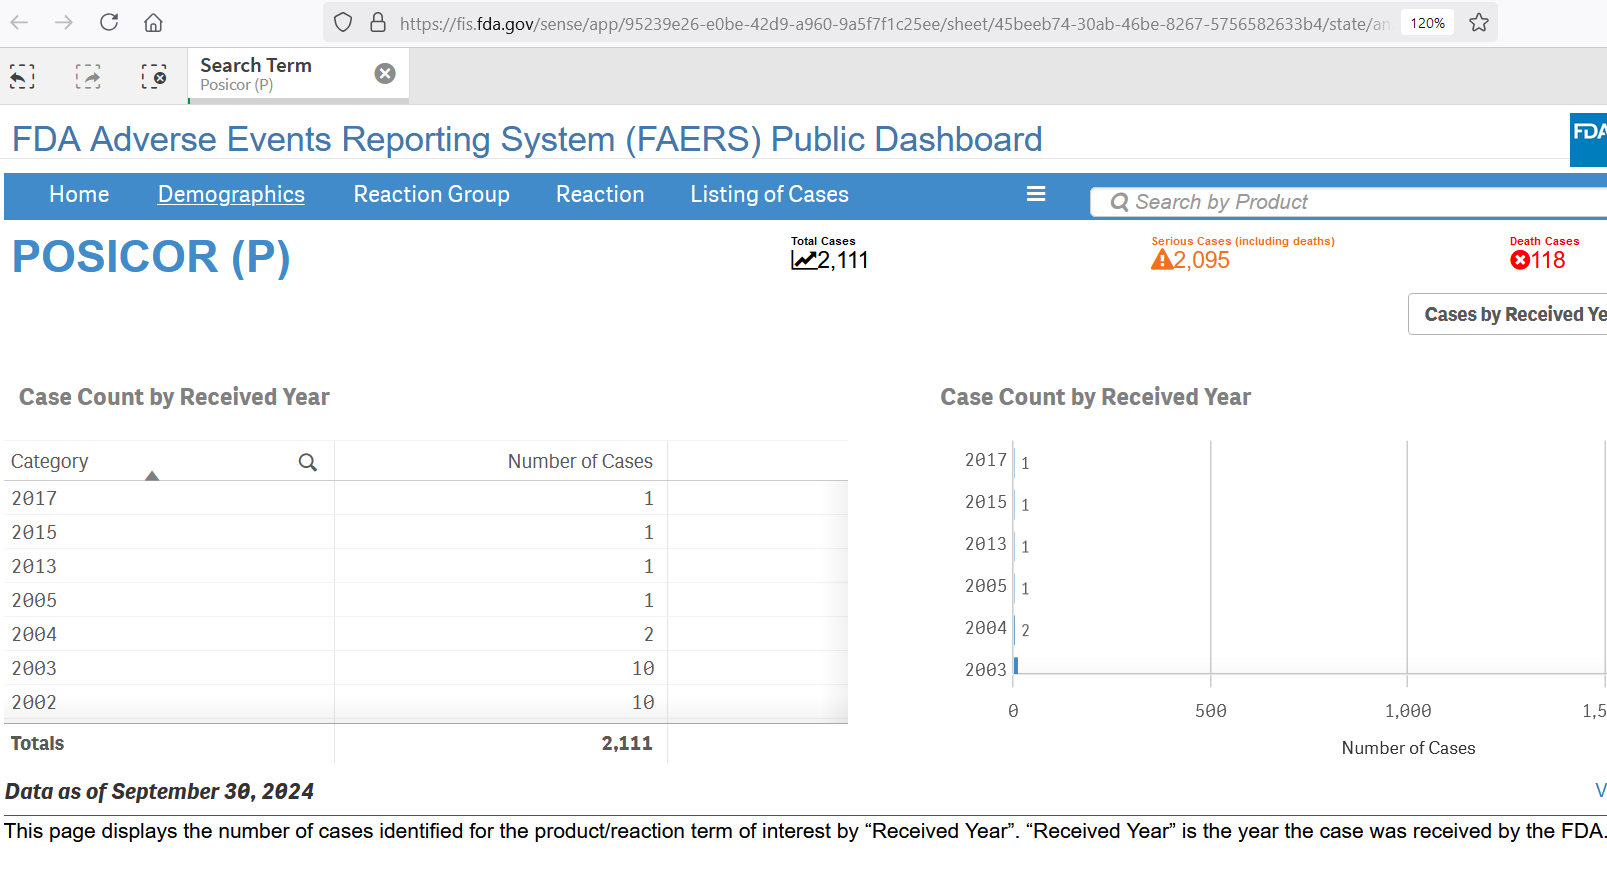Click the Serious Cases warning icon

click(1162, 260)
